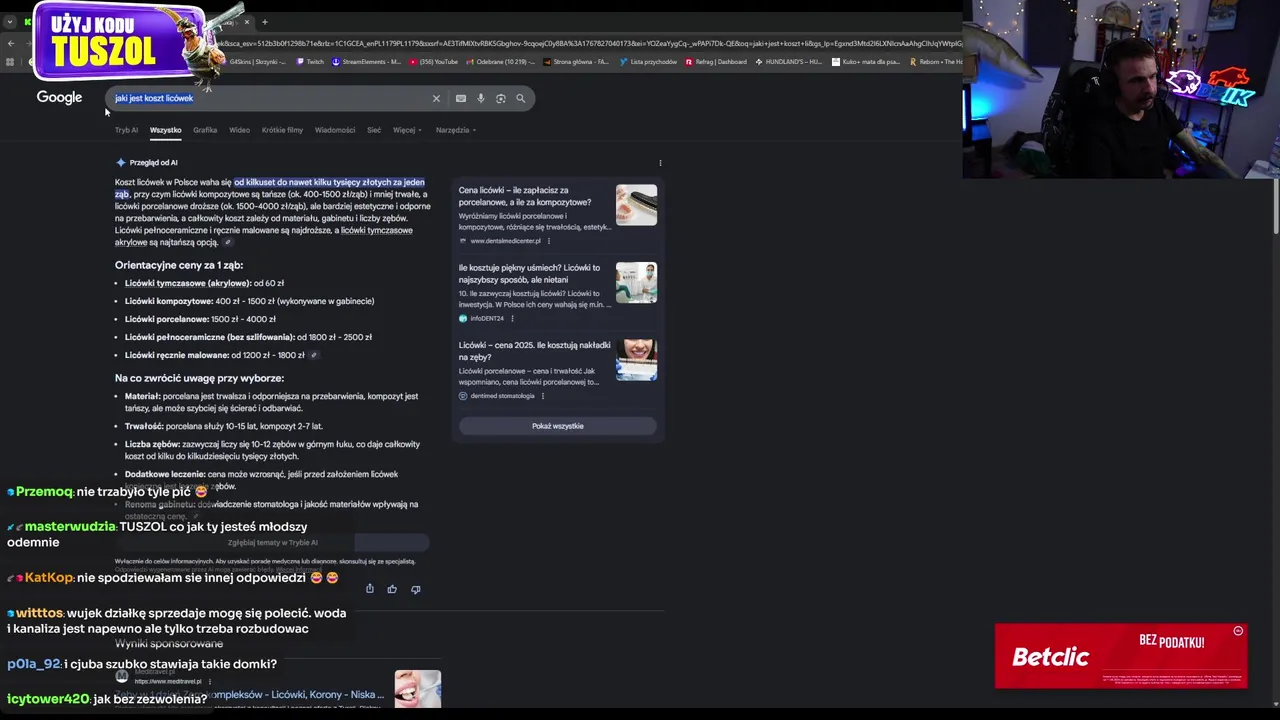Open the smile thumbnail for dentimed article
1280x720 pixels.
point(636,360)
